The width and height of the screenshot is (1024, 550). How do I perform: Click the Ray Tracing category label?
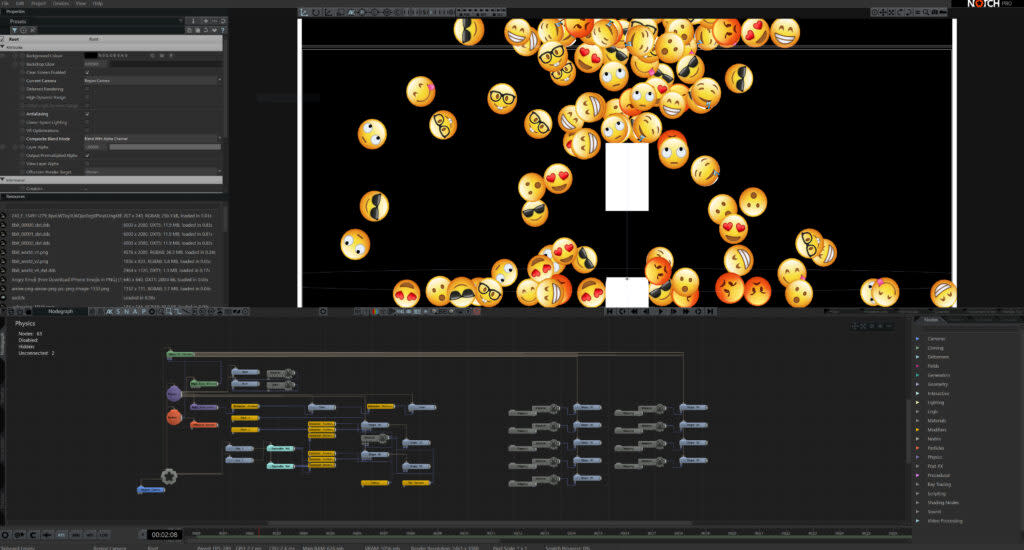tap(939, 484)
